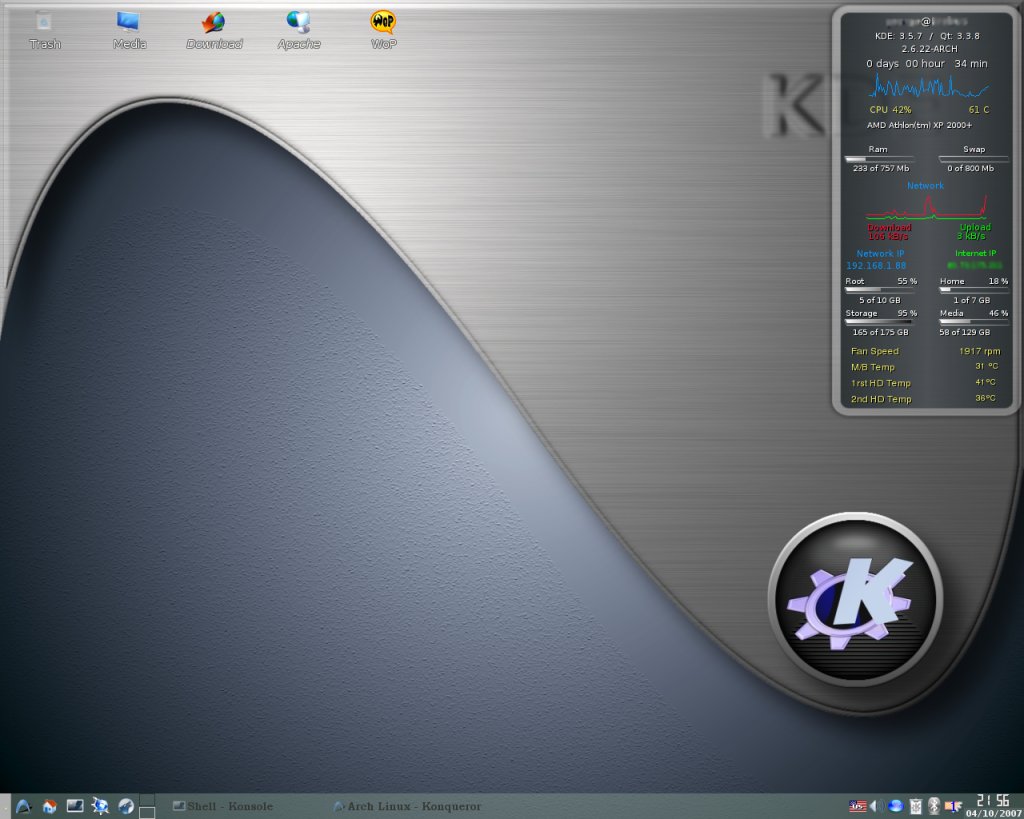Screen dimensions: 1024x819
Task: Click the 1rst HD Temp row
Action: pyautogui.click(x=925, y=383)
